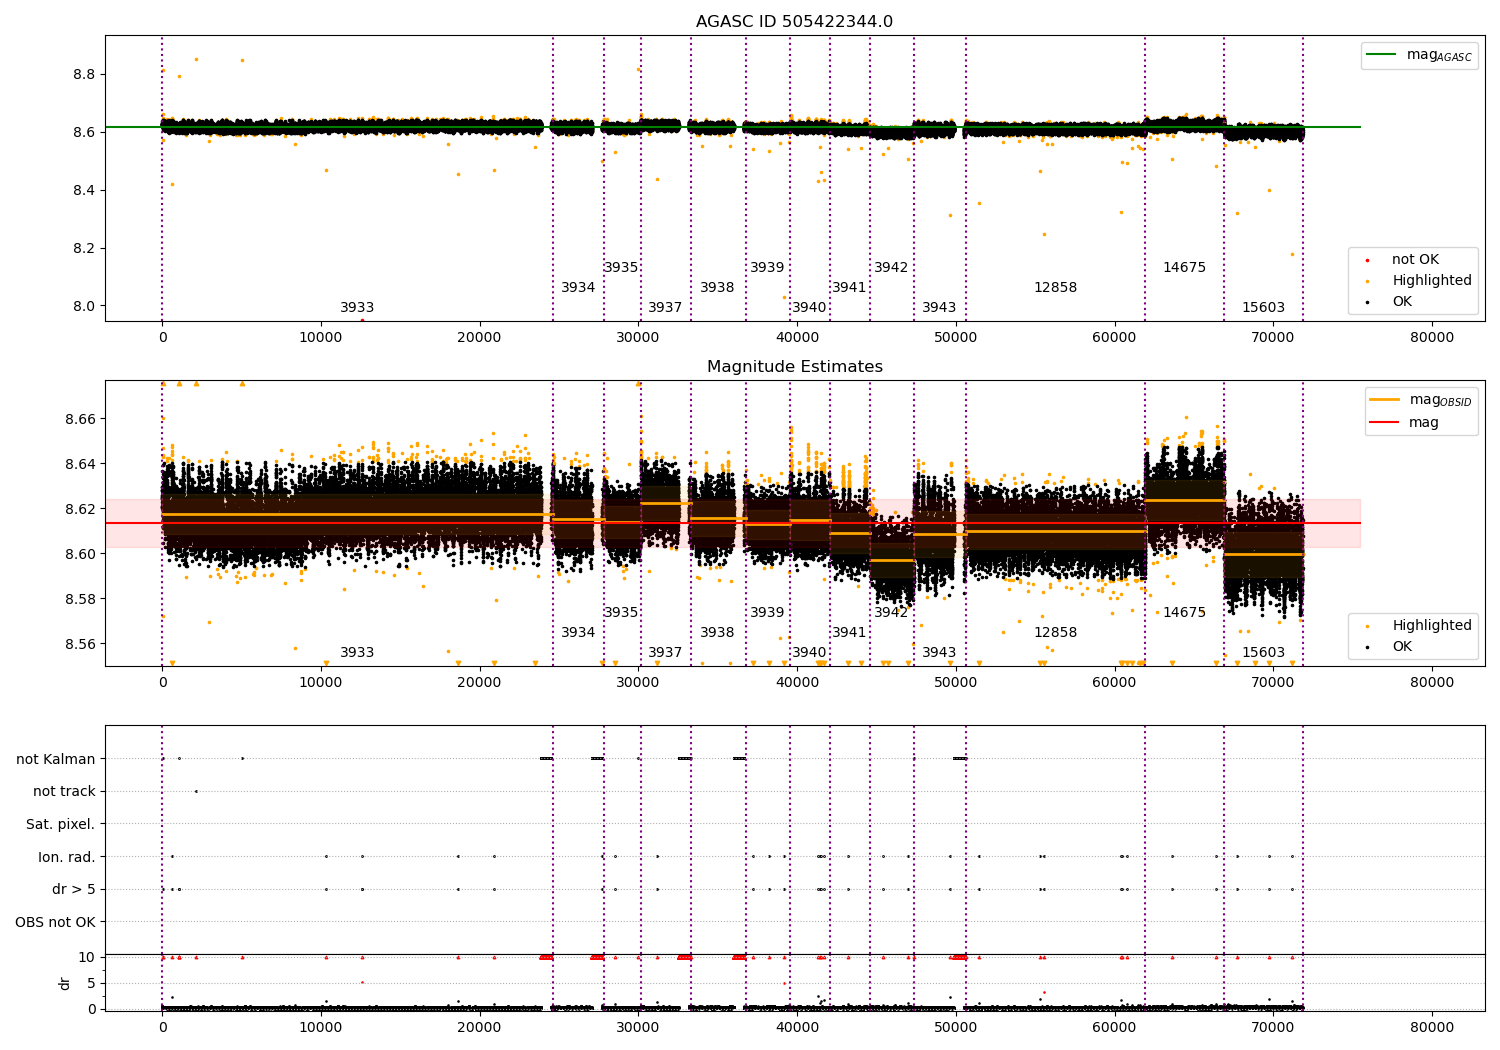Image resolution: width=1500 pixels, height=1050 pixels.
Task: Click the 8.56 y-axis tick in middle plot
Action: (80, 645)
